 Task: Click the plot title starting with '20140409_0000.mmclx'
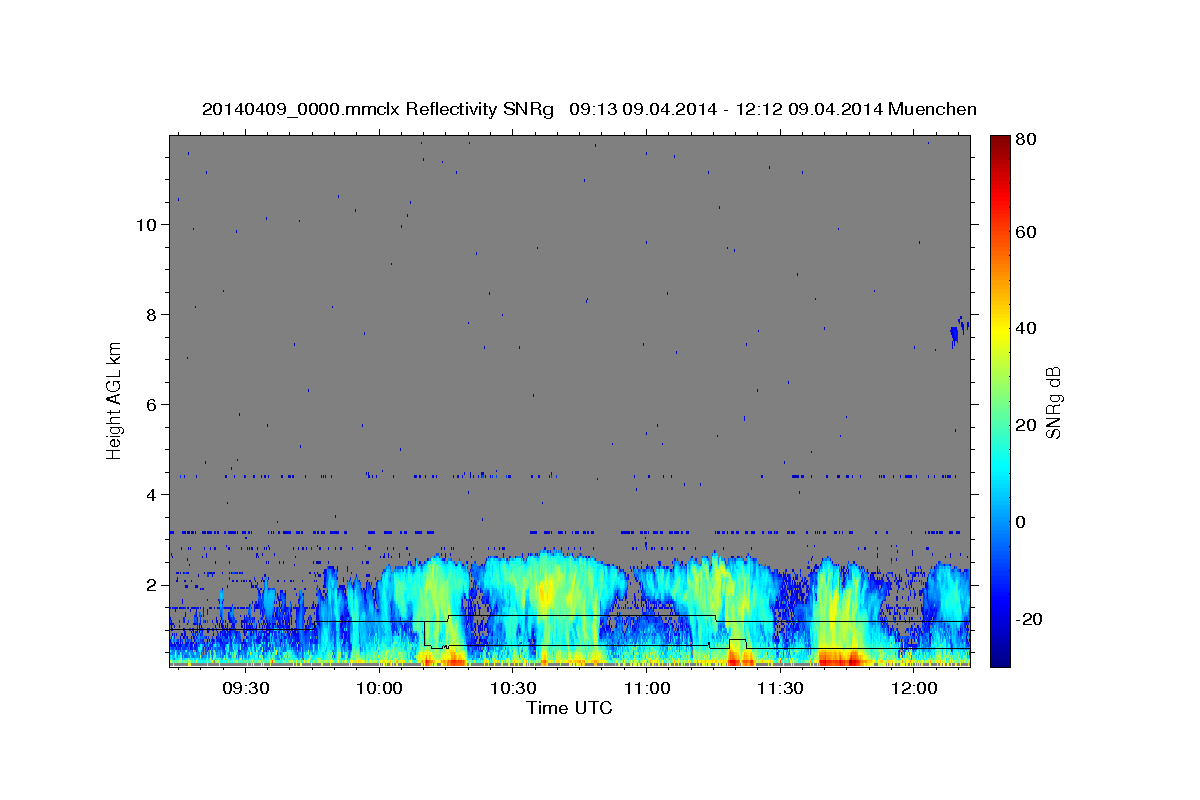pos(589,109)
